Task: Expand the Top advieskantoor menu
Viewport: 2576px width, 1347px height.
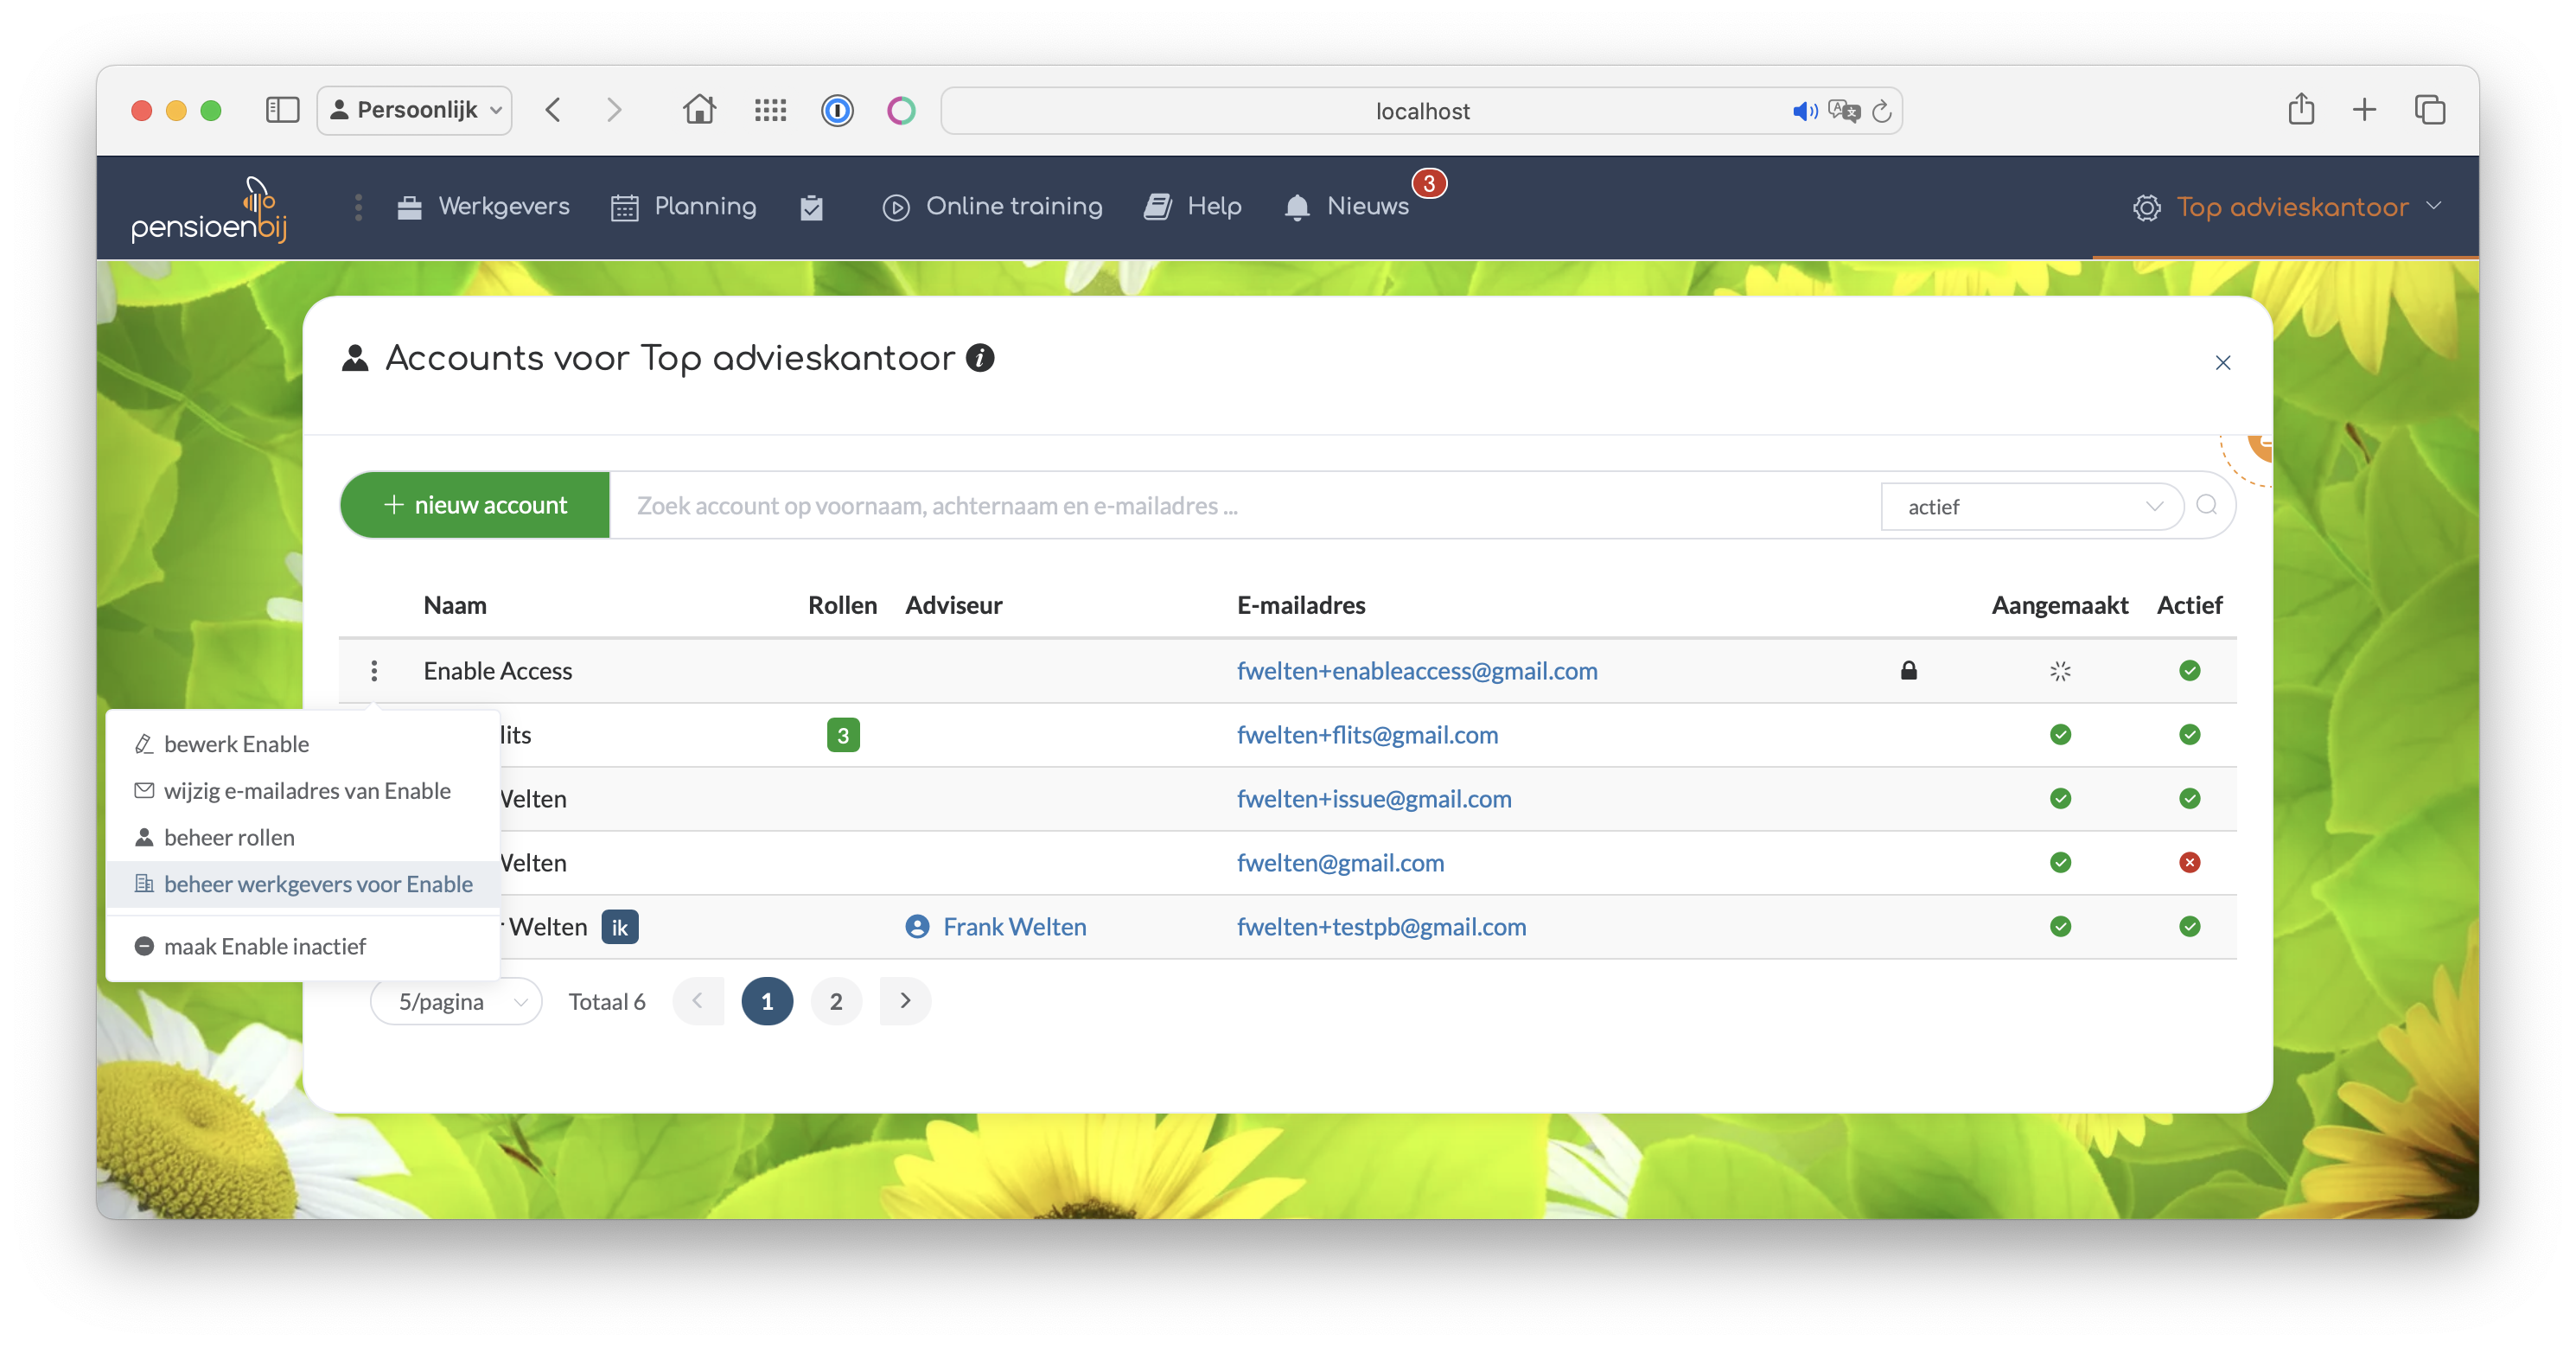Action: (x=2288, y=207)
